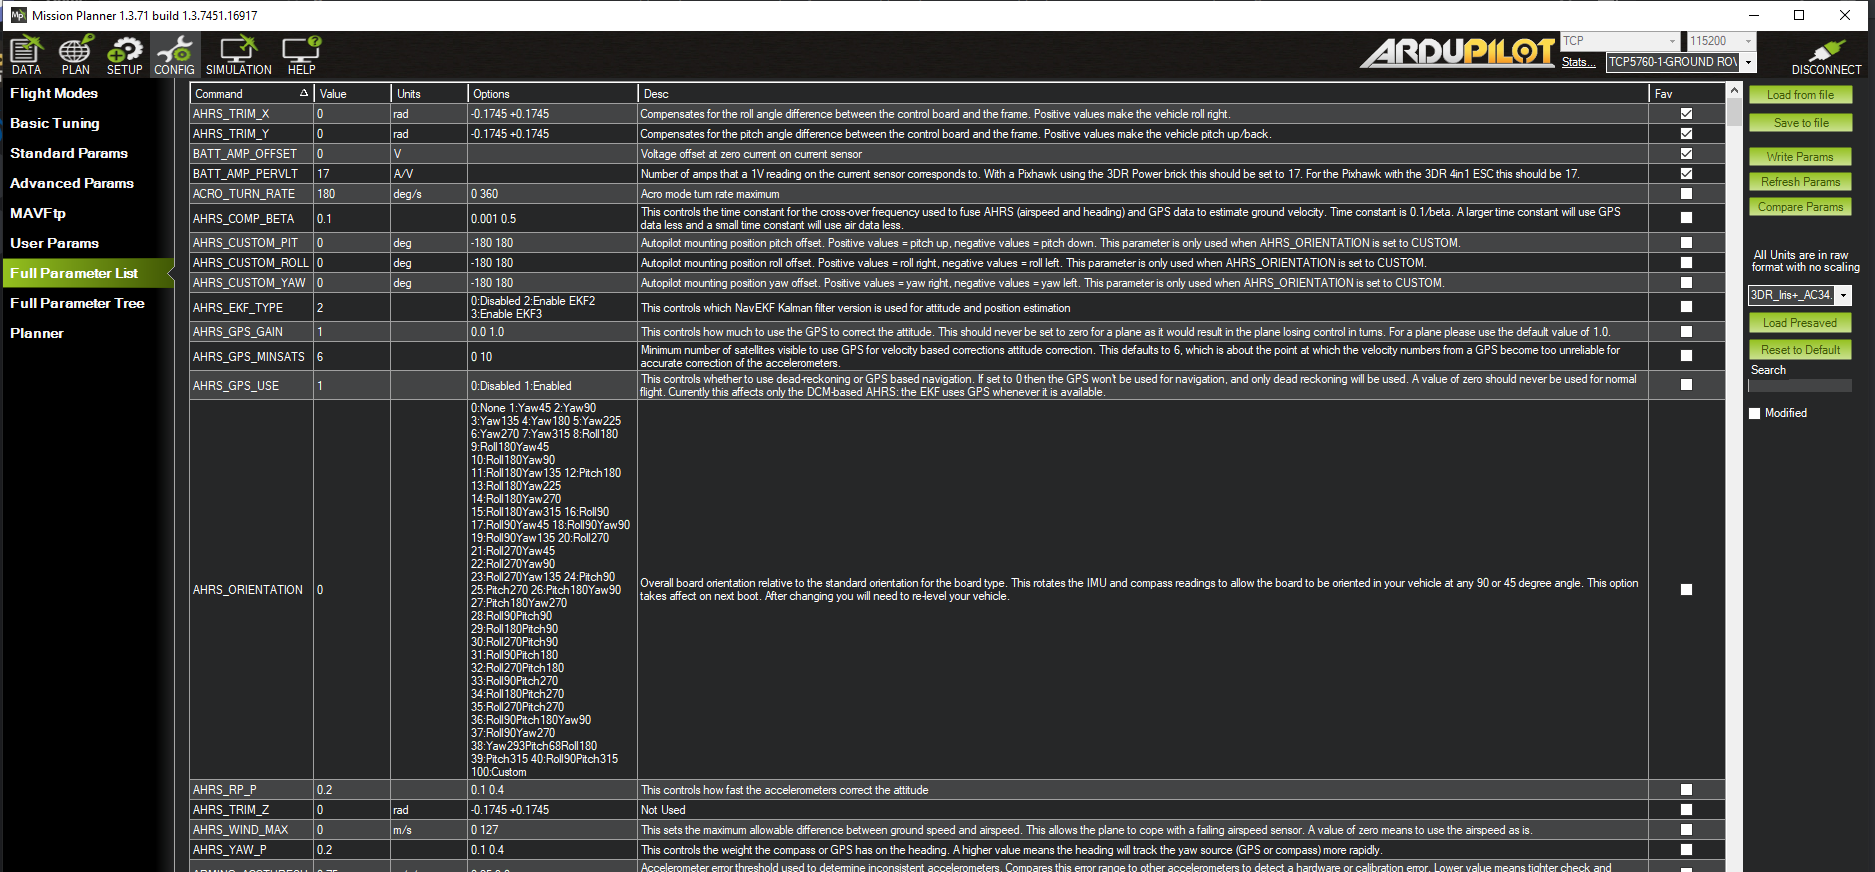Go to Flight Modes section
This screenshot has width=1875, height=872.
click(x=54, y=93)
